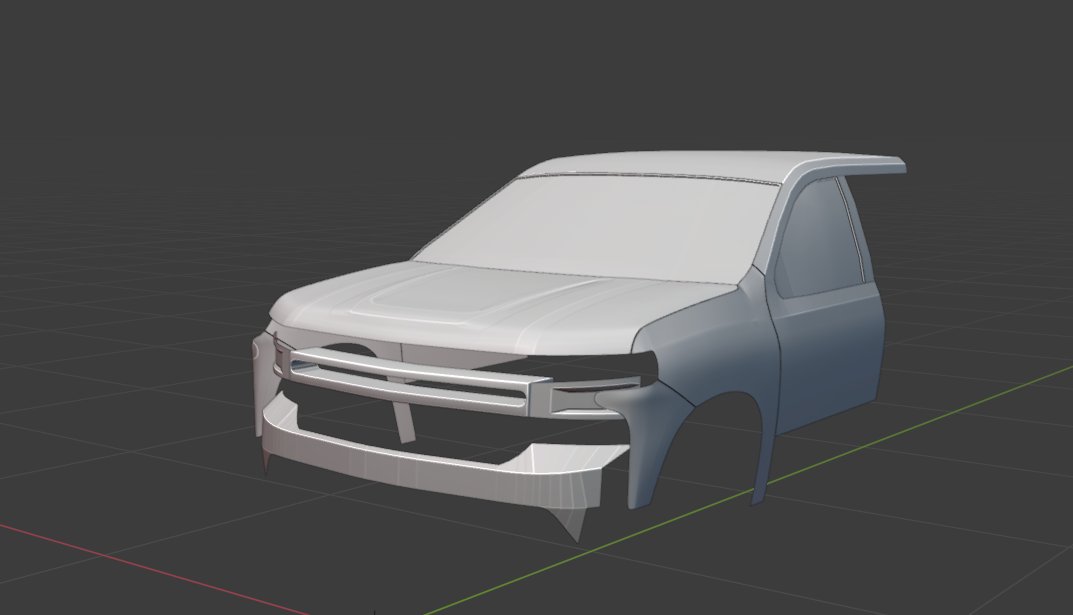
Task: Select the cab roof panel
Action: [712, 167]
